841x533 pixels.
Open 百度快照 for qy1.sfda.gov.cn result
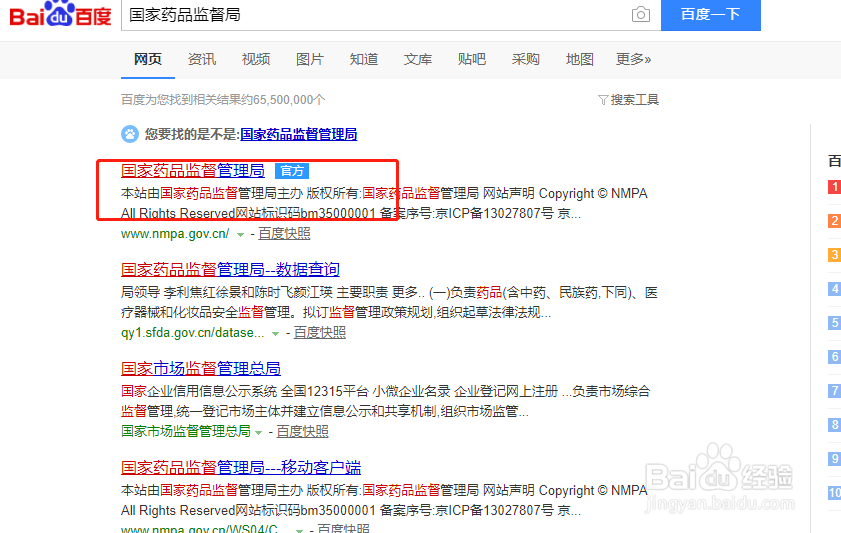pos(320,332)
